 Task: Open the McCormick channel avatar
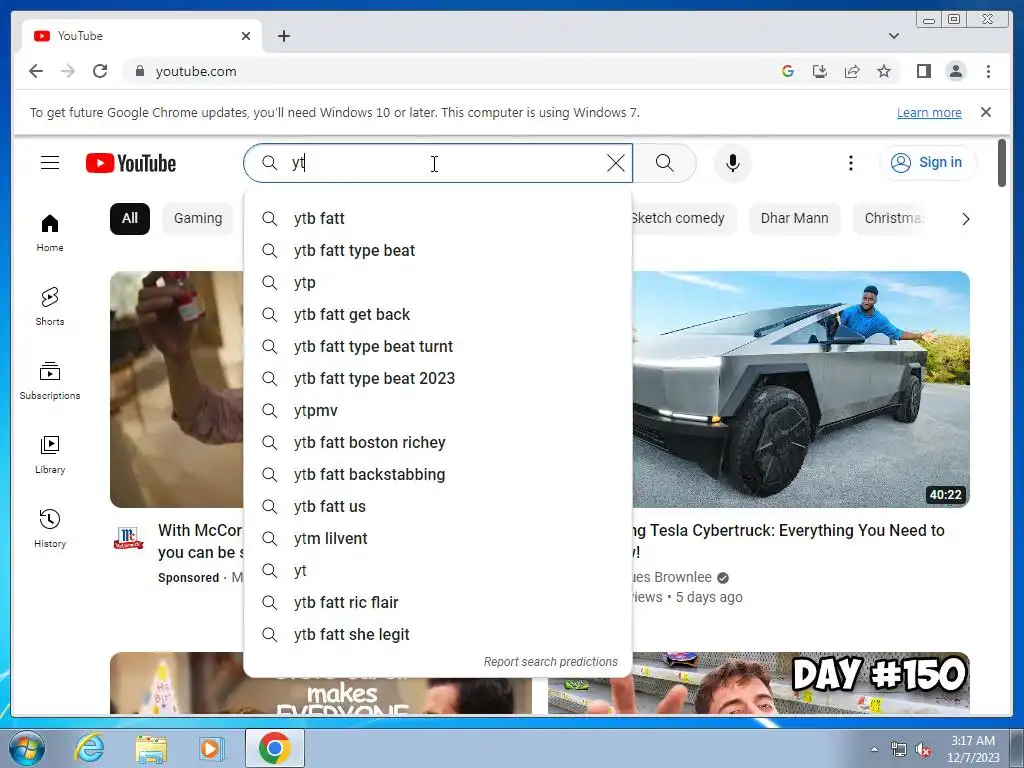129,538
